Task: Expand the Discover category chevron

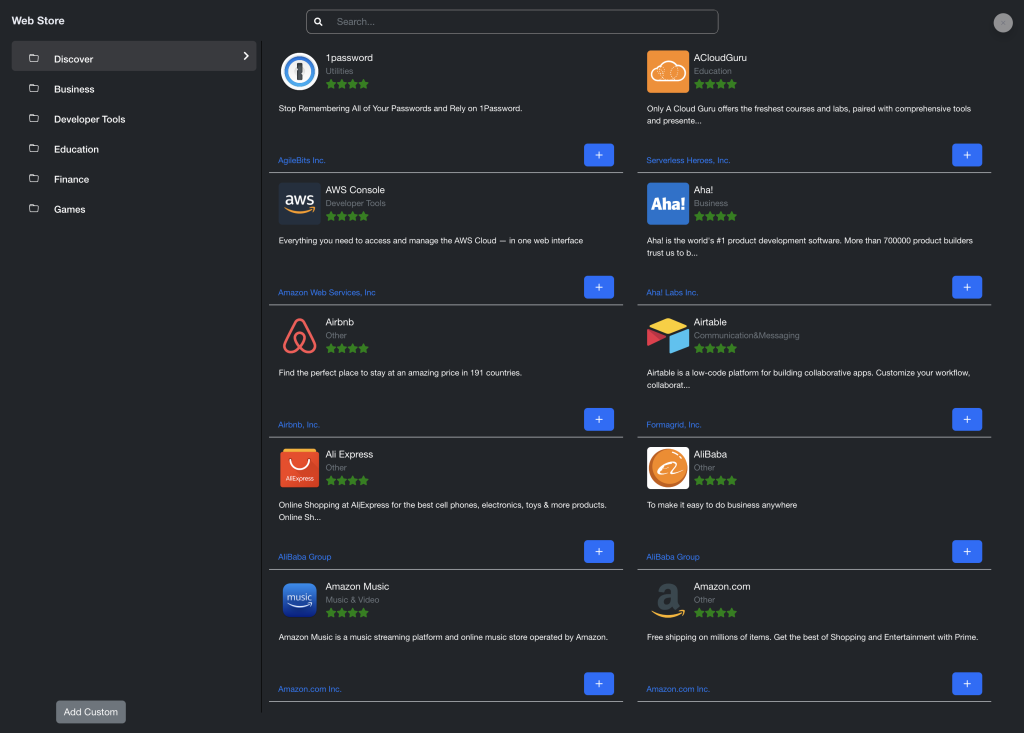Action: point(246,56)
